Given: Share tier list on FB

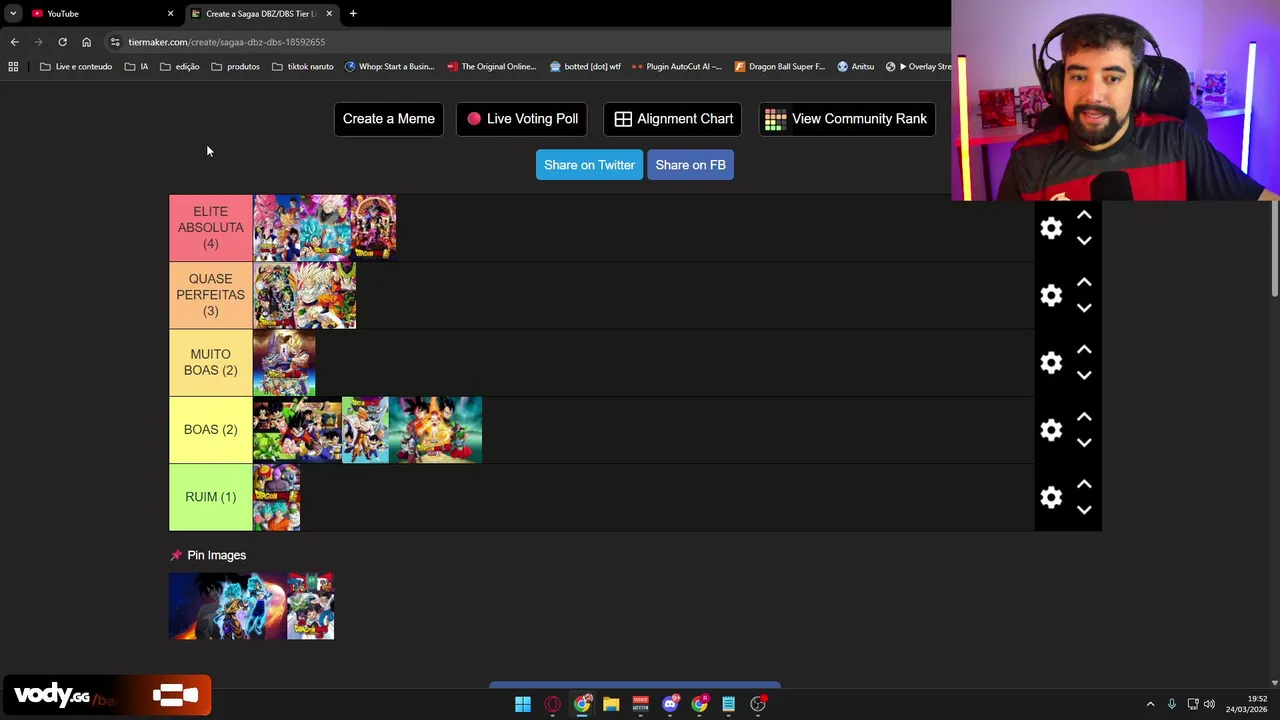Looking at the screenshot, I should coord(690,165).
